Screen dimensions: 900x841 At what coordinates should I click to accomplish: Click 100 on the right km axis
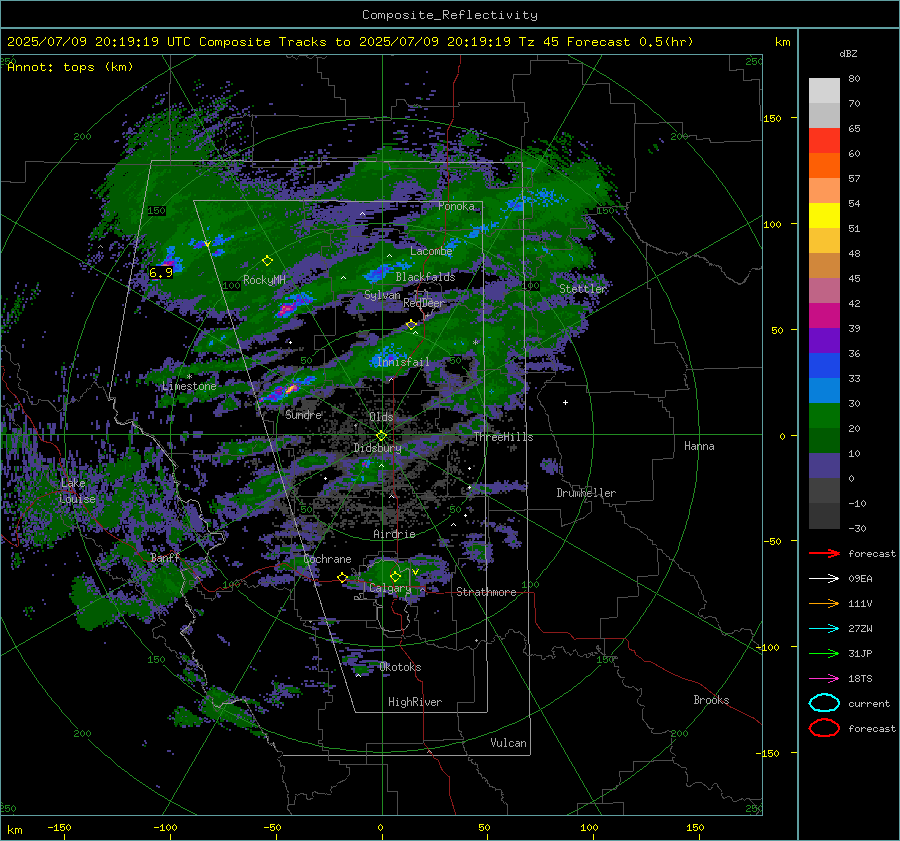point(773,224)
